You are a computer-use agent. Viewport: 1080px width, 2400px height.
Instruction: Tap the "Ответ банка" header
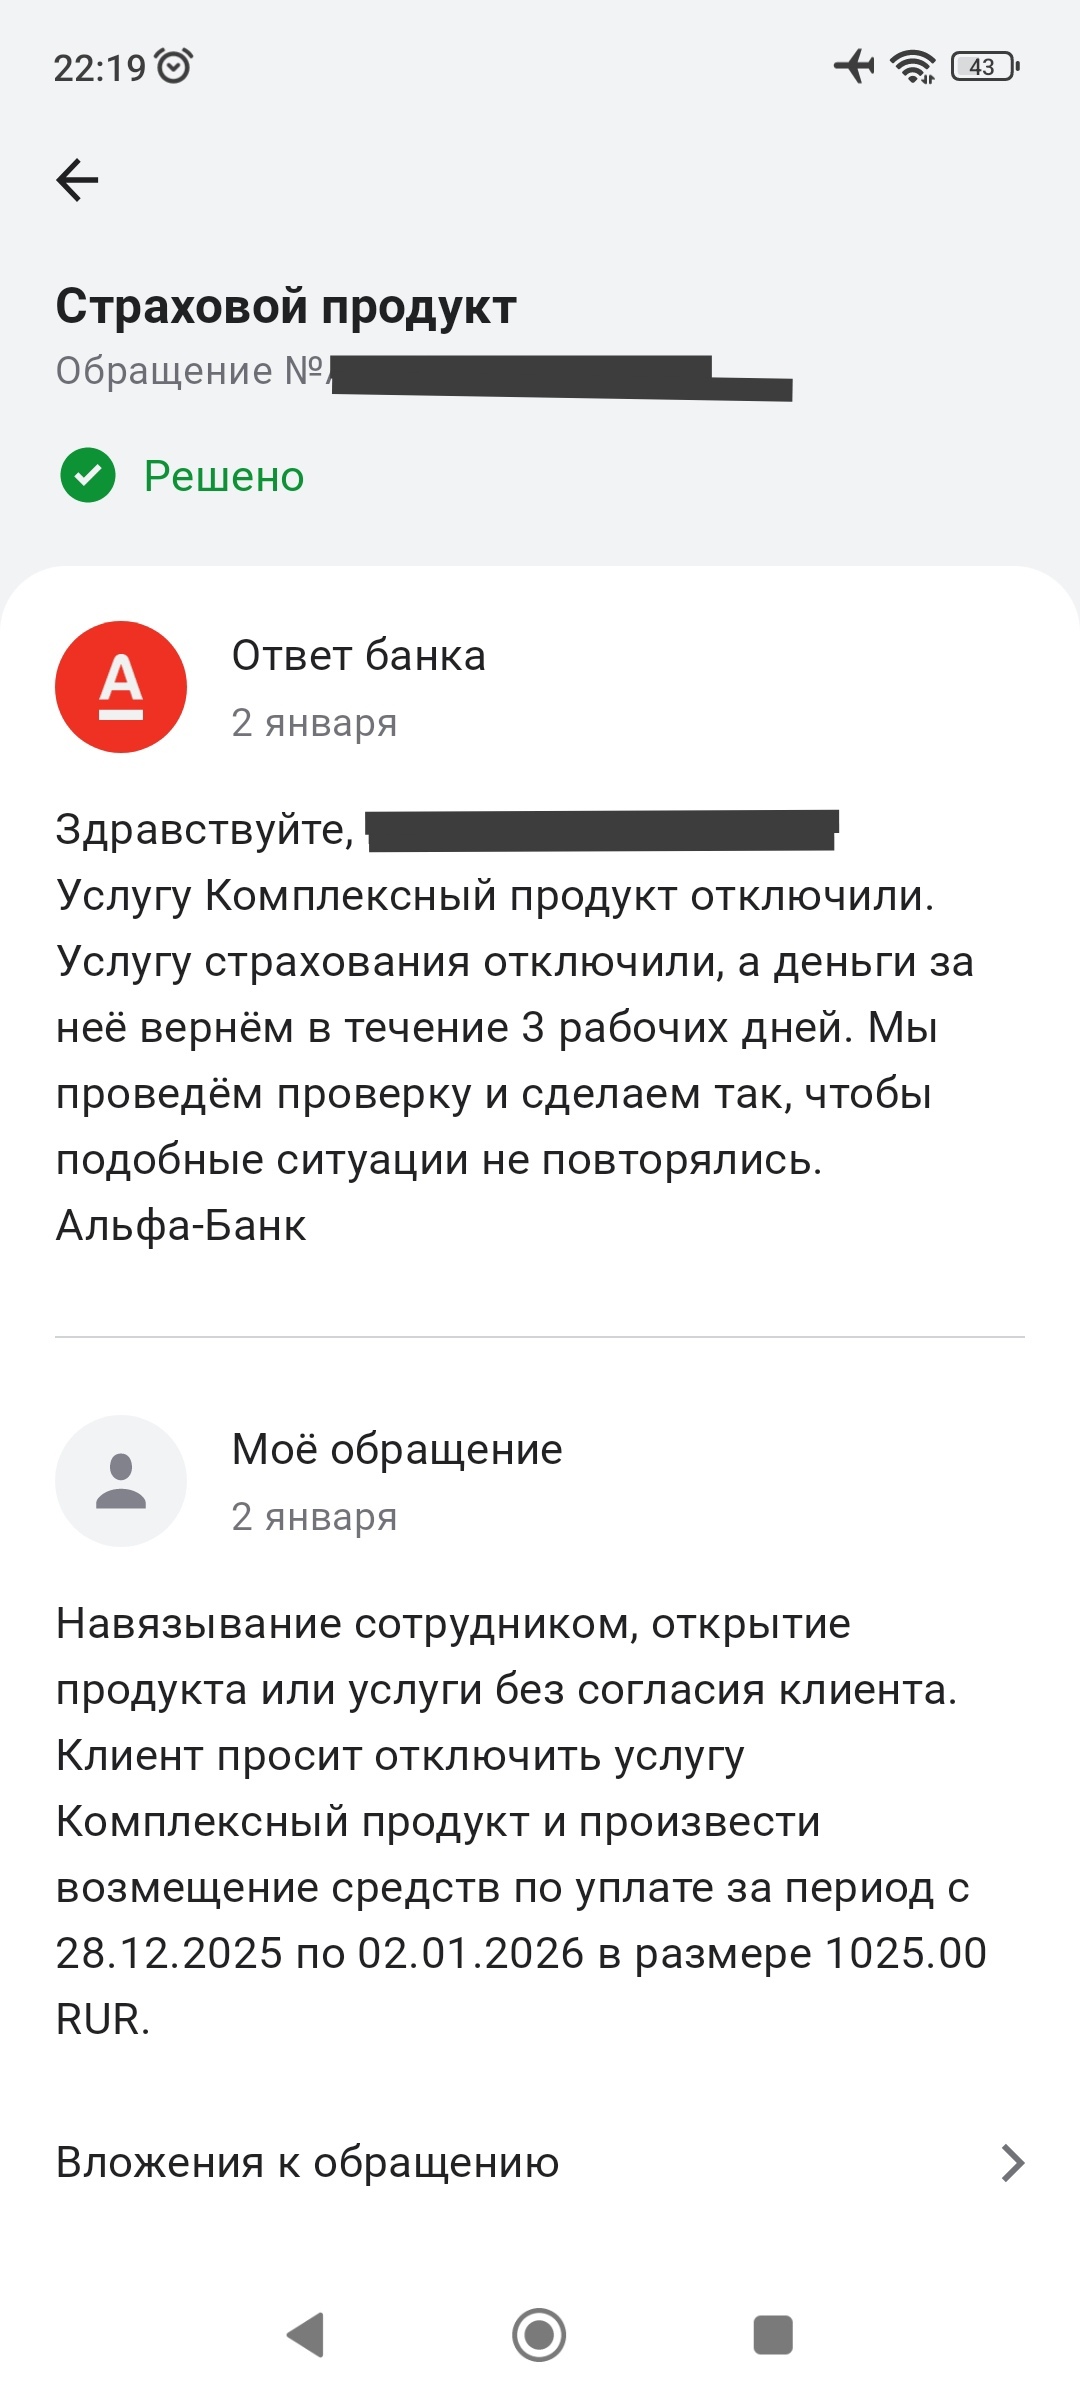click(x=359, y=656)
